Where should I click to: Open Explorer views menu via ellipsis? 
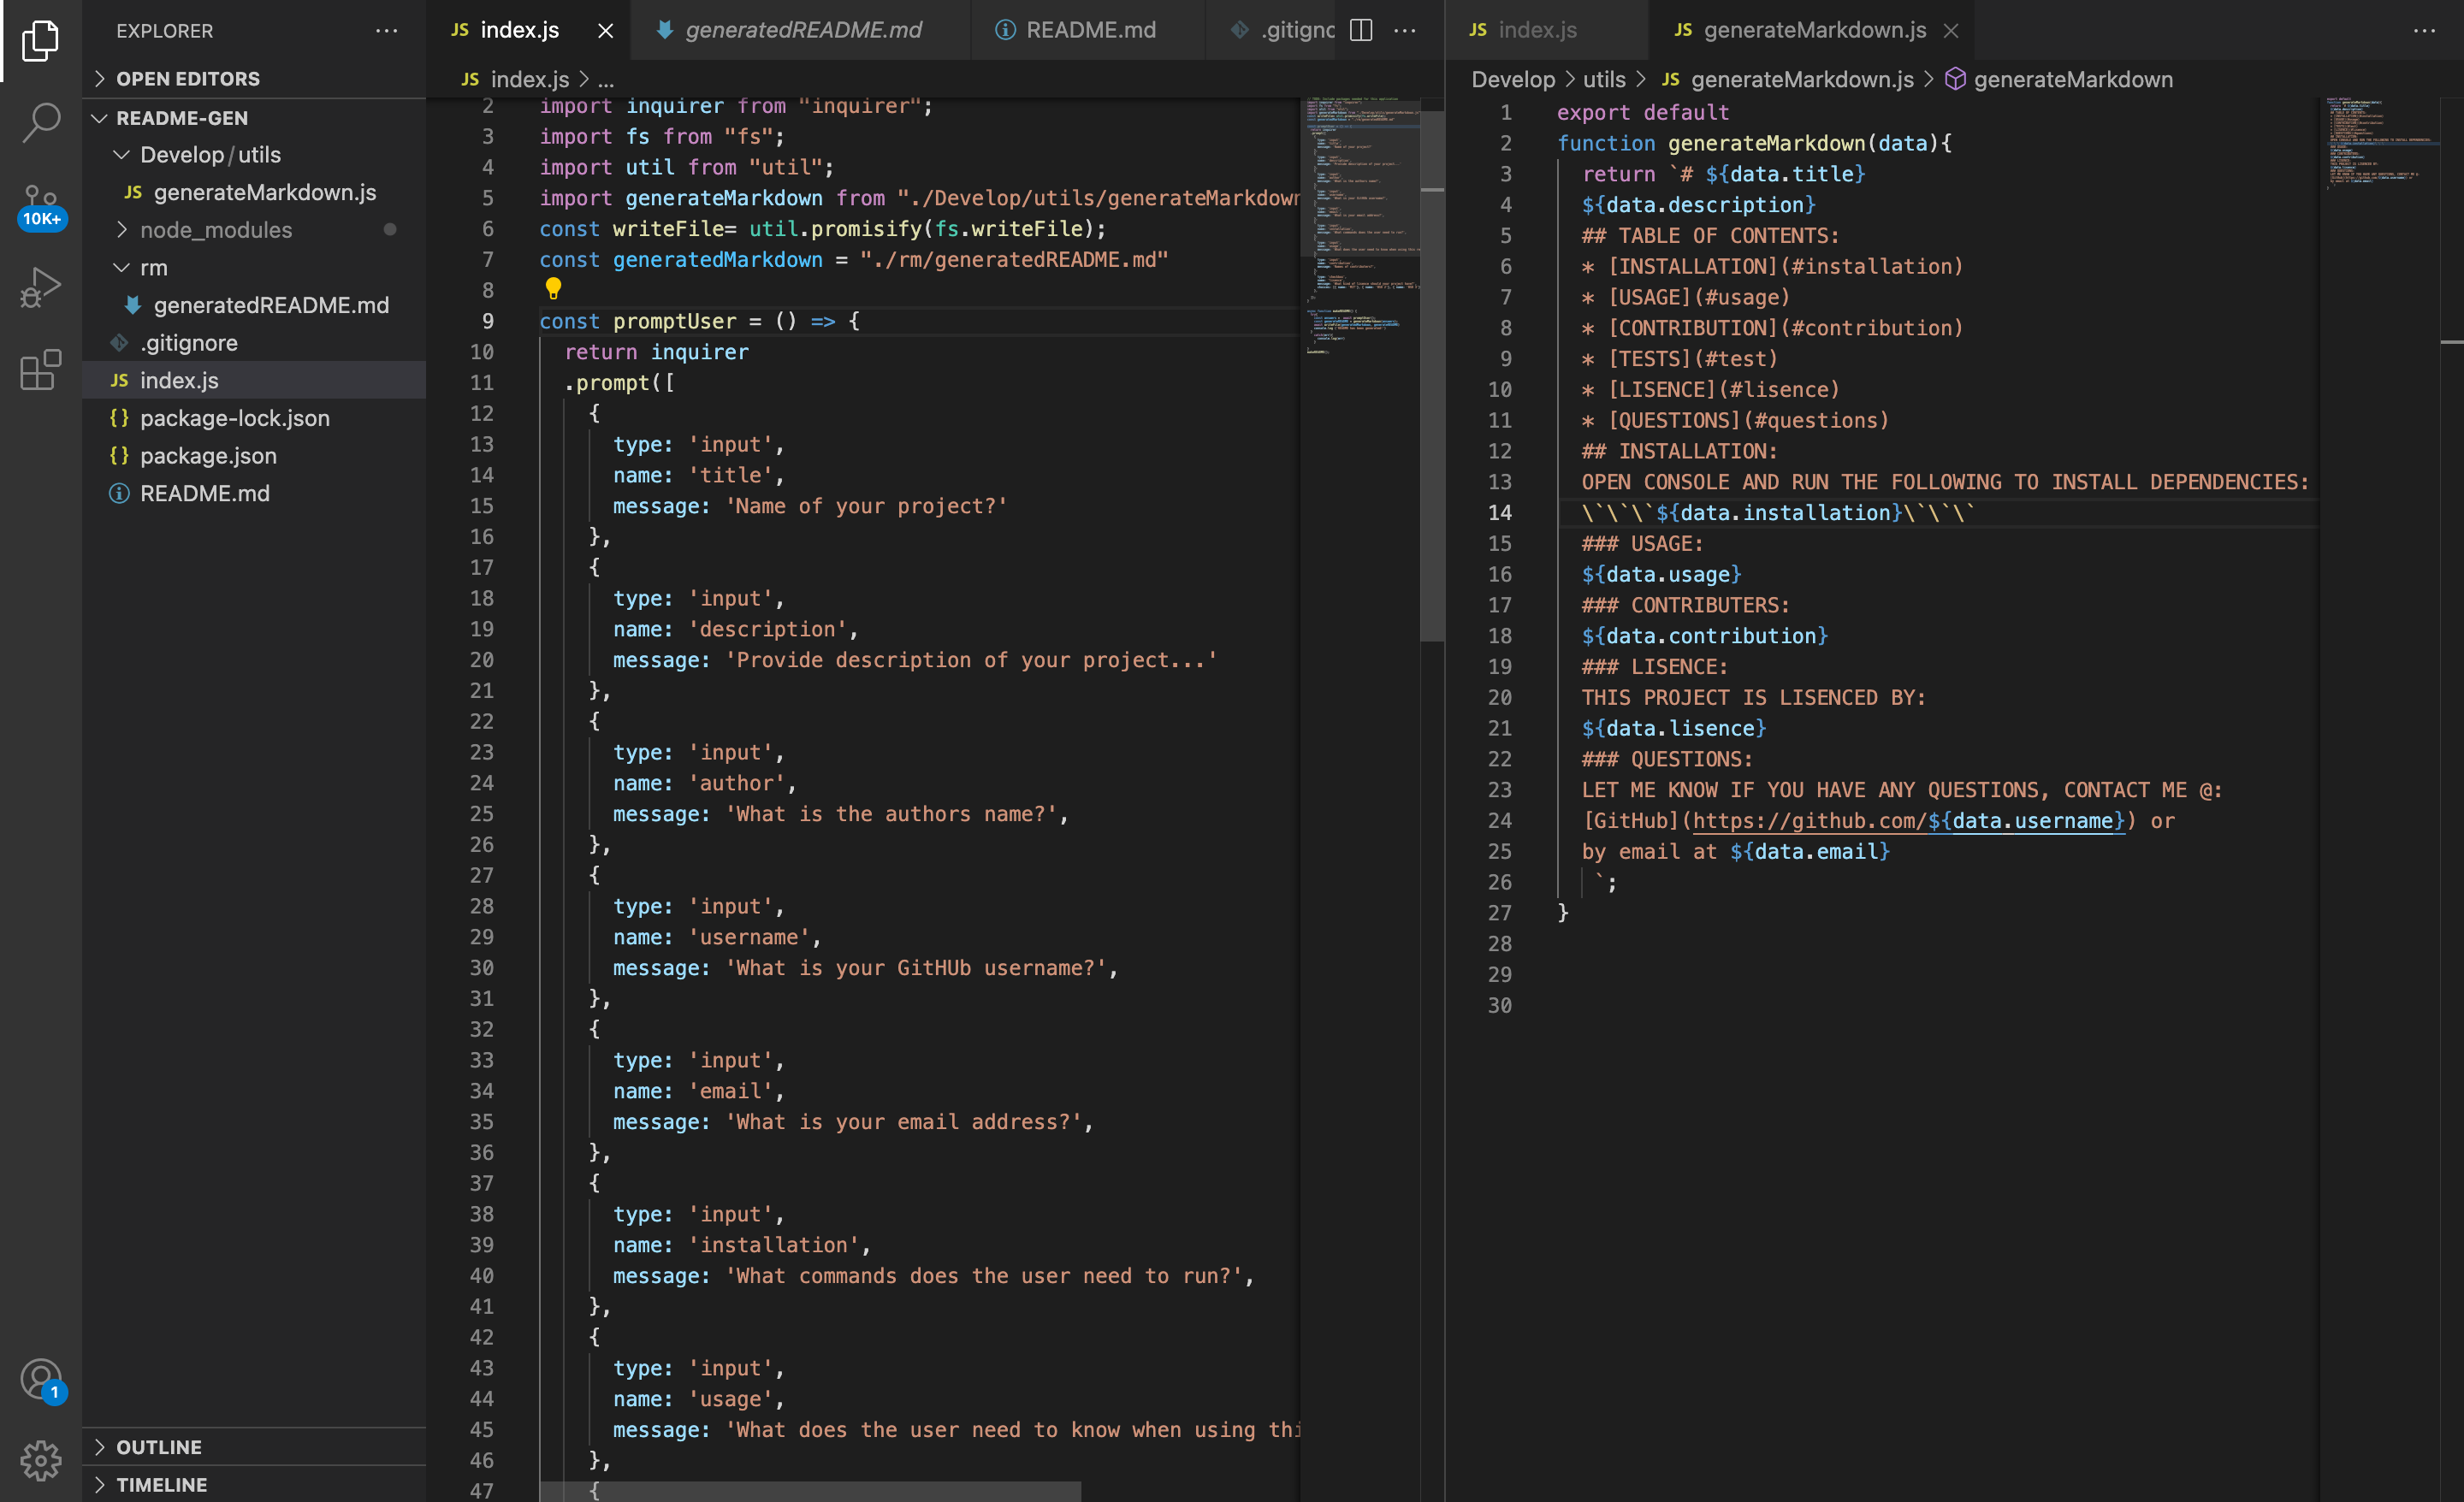386,31
